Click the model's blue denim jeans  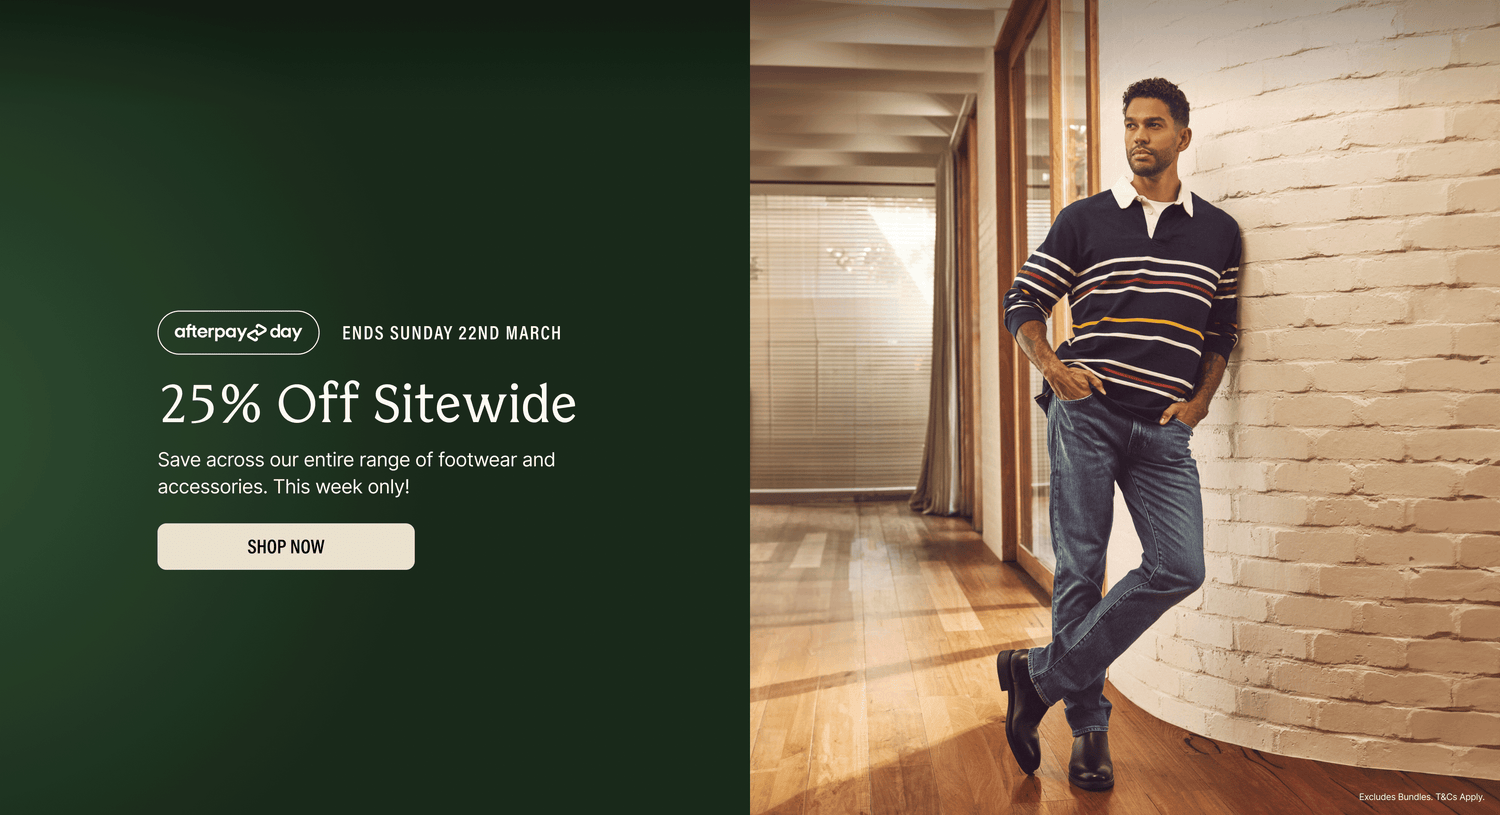coord(1120,540)
